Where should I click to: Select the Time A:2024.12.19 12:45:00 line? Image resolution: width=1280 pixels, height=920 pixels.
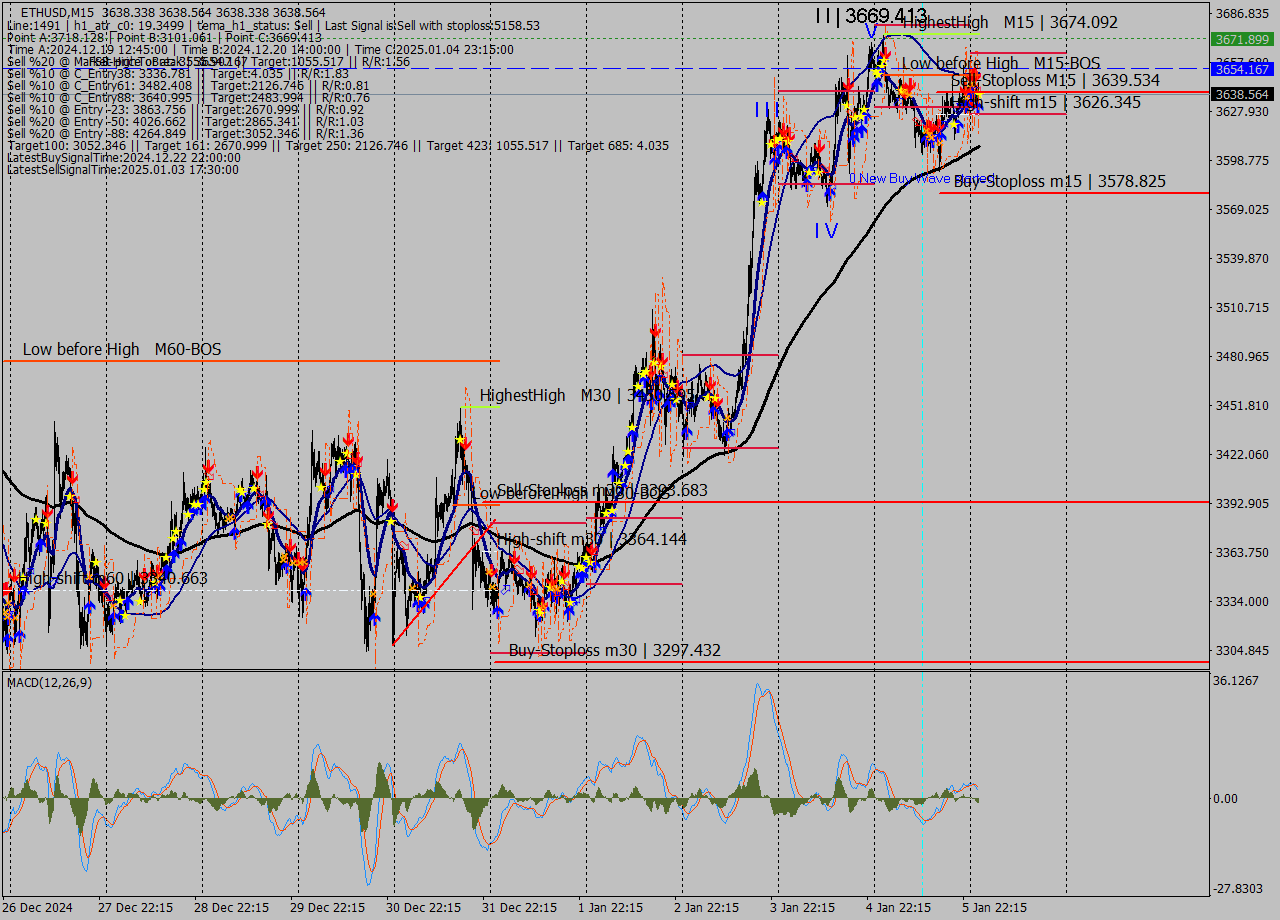[x=260, y=49]
